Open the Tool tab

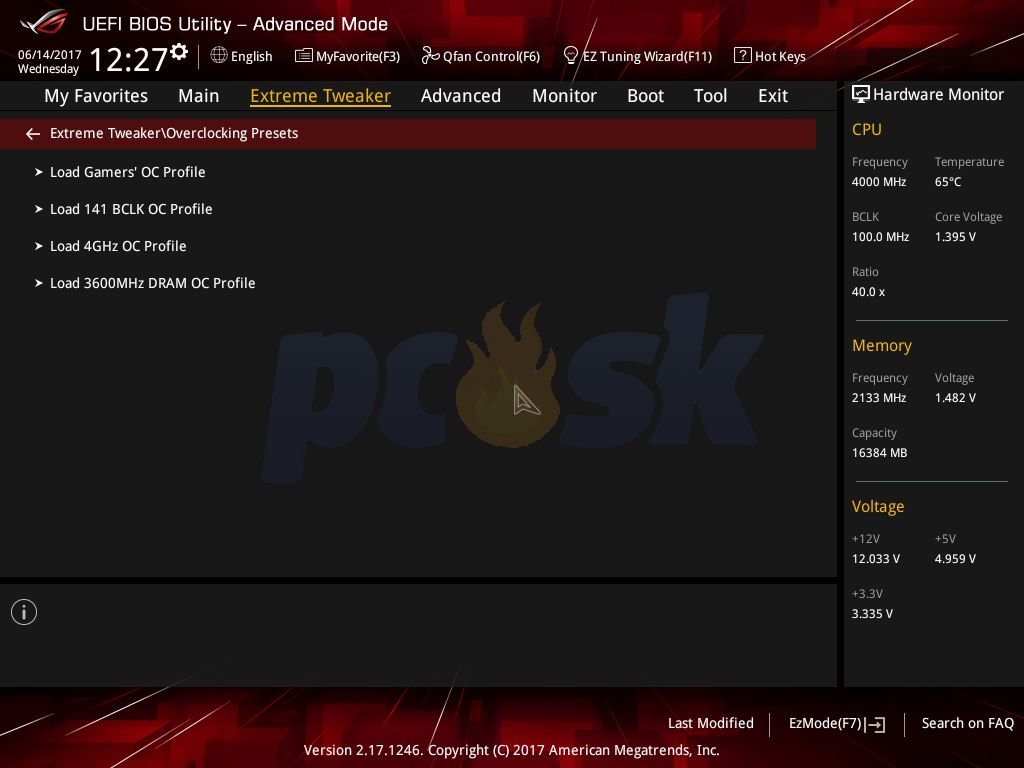711,96
